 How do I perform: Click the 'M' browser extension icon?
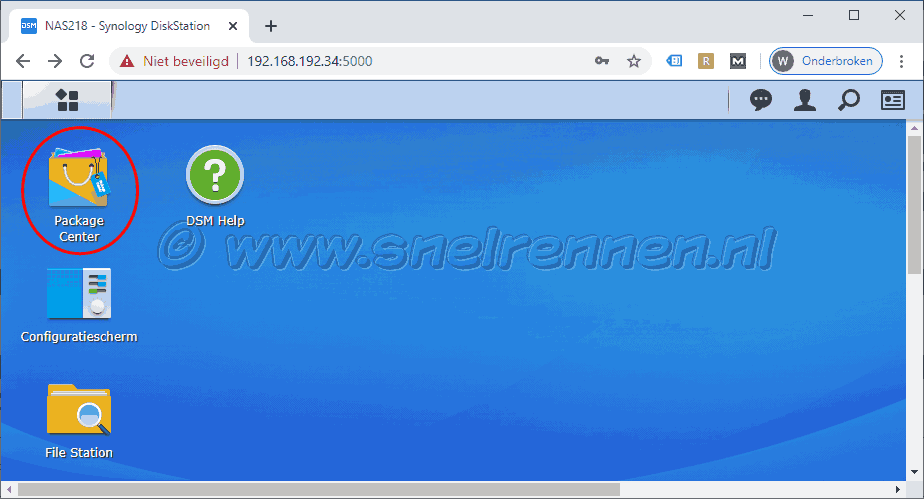tap(738, 61)
